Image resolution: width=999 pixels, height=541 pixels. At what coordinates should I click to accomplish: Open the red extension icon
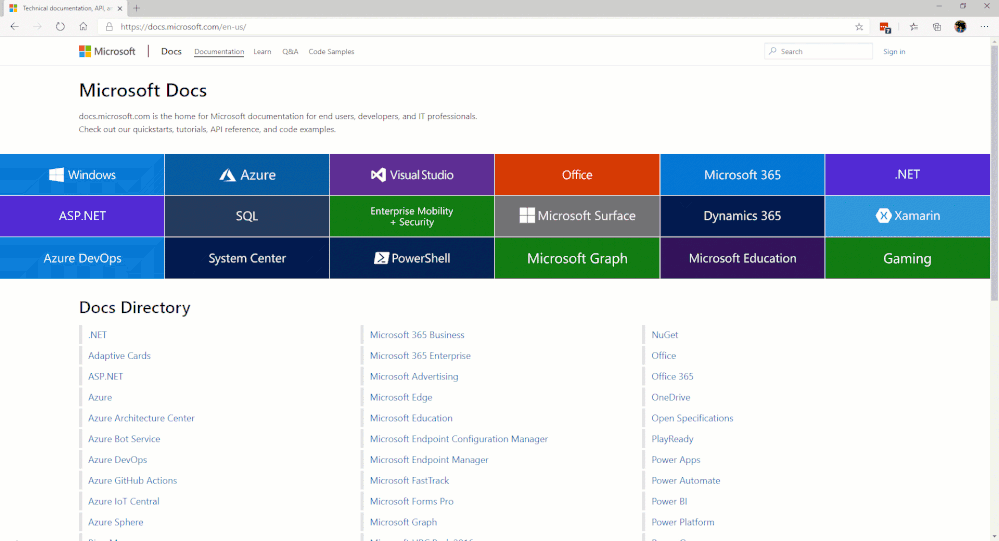click(x=885, y=27)
